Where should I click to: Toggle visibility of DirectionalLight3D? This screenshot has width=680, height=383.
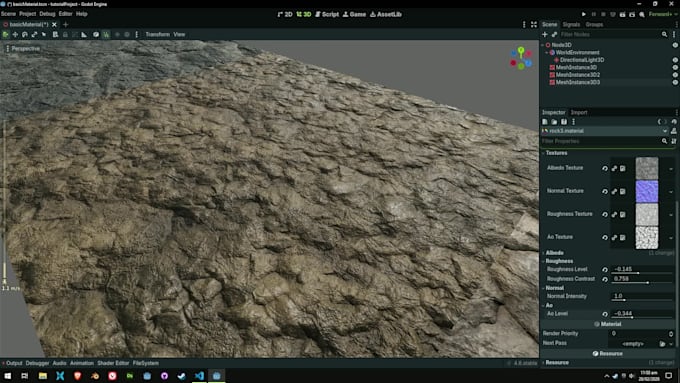[x=675, y=60]
